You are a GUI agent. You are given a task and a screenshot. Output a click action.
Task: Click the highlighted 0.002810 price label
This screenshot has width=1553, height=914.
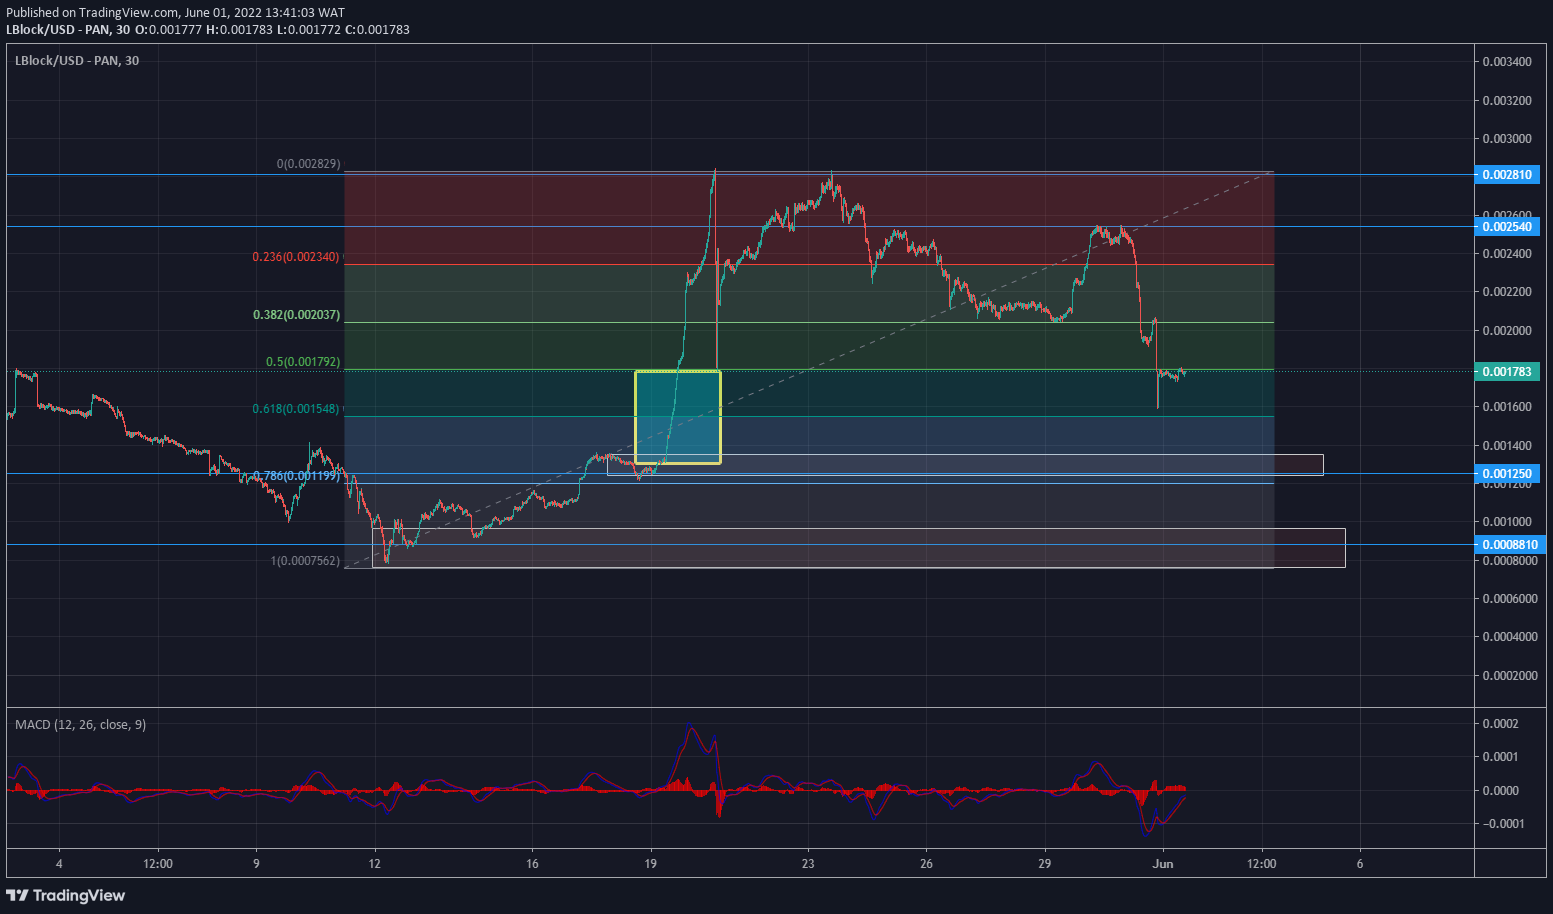(1507, 174)
